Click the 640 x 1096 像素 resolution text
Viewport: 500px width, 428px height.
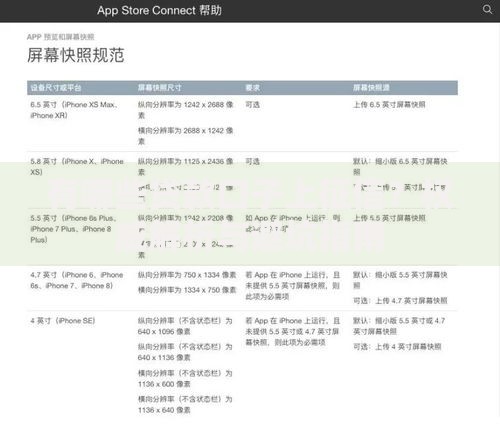pos(164,332)
